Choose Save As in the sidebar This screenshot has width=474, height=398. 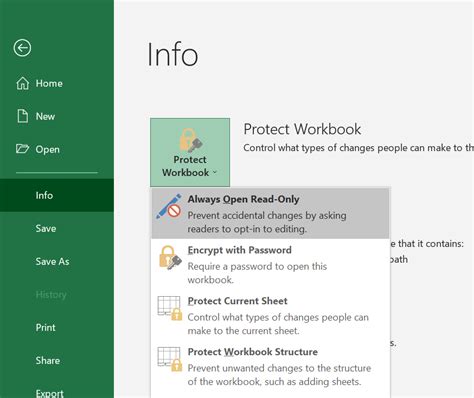point(57,261)
